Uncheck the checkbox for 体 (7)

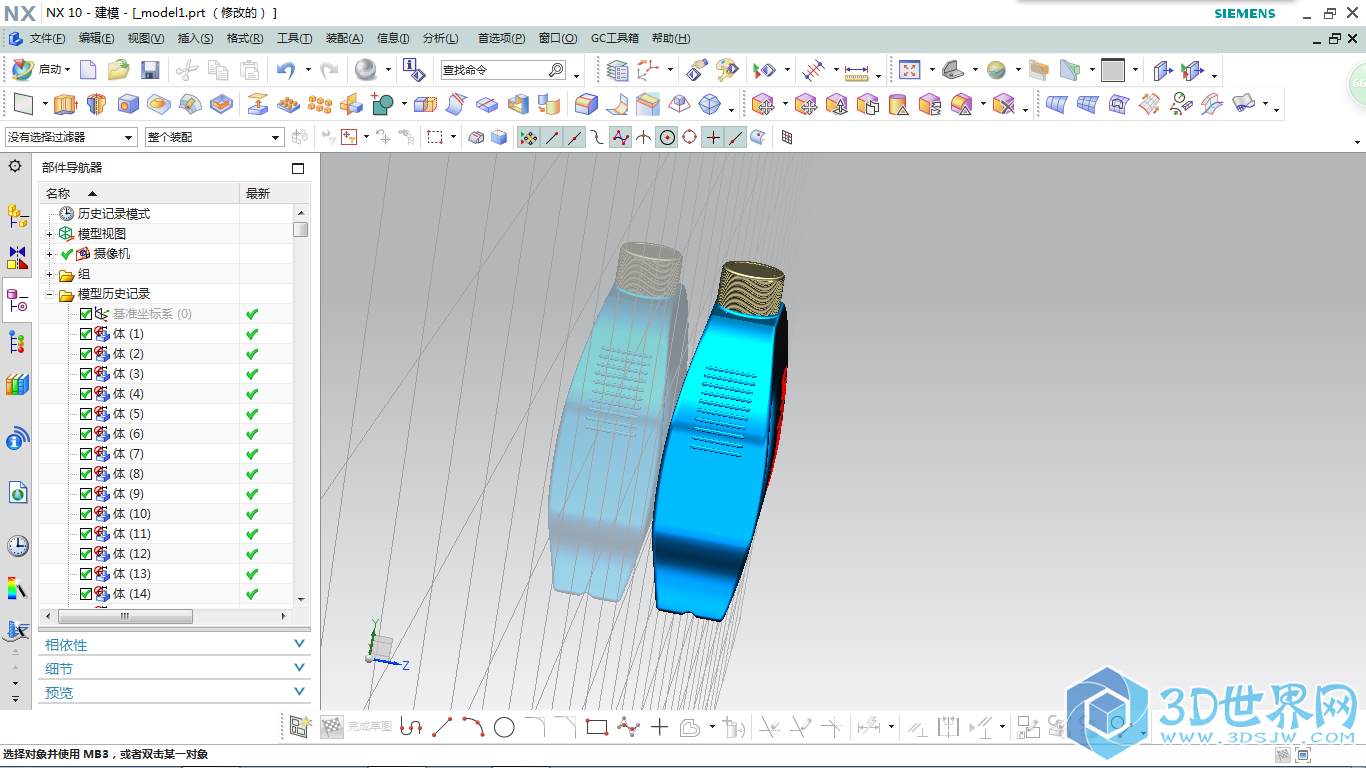(x=85, y=454)
